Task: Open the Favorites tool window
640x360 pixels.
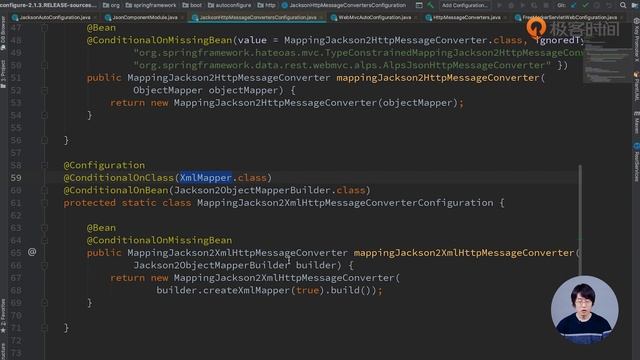Action: pos(3,316)
